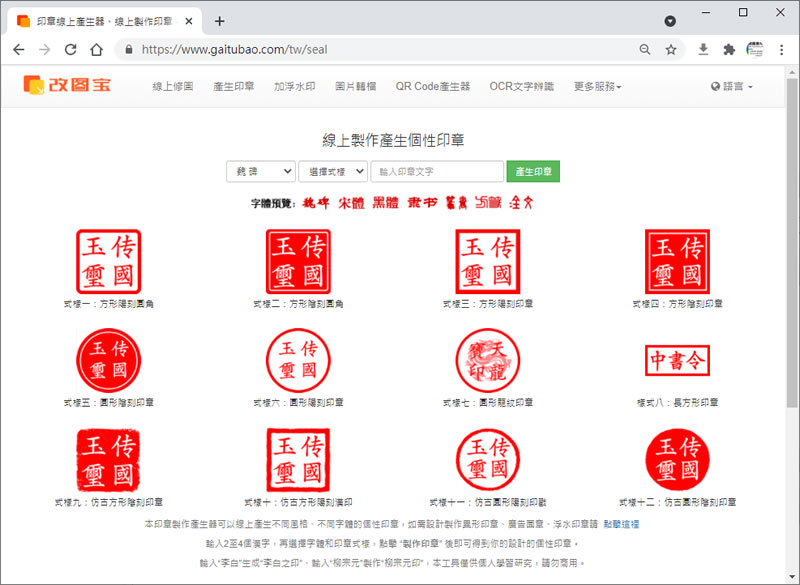The width and height of the screenshot is (800, 585).
Task: Open the 語言 language selector
Action: coord(731,87)
